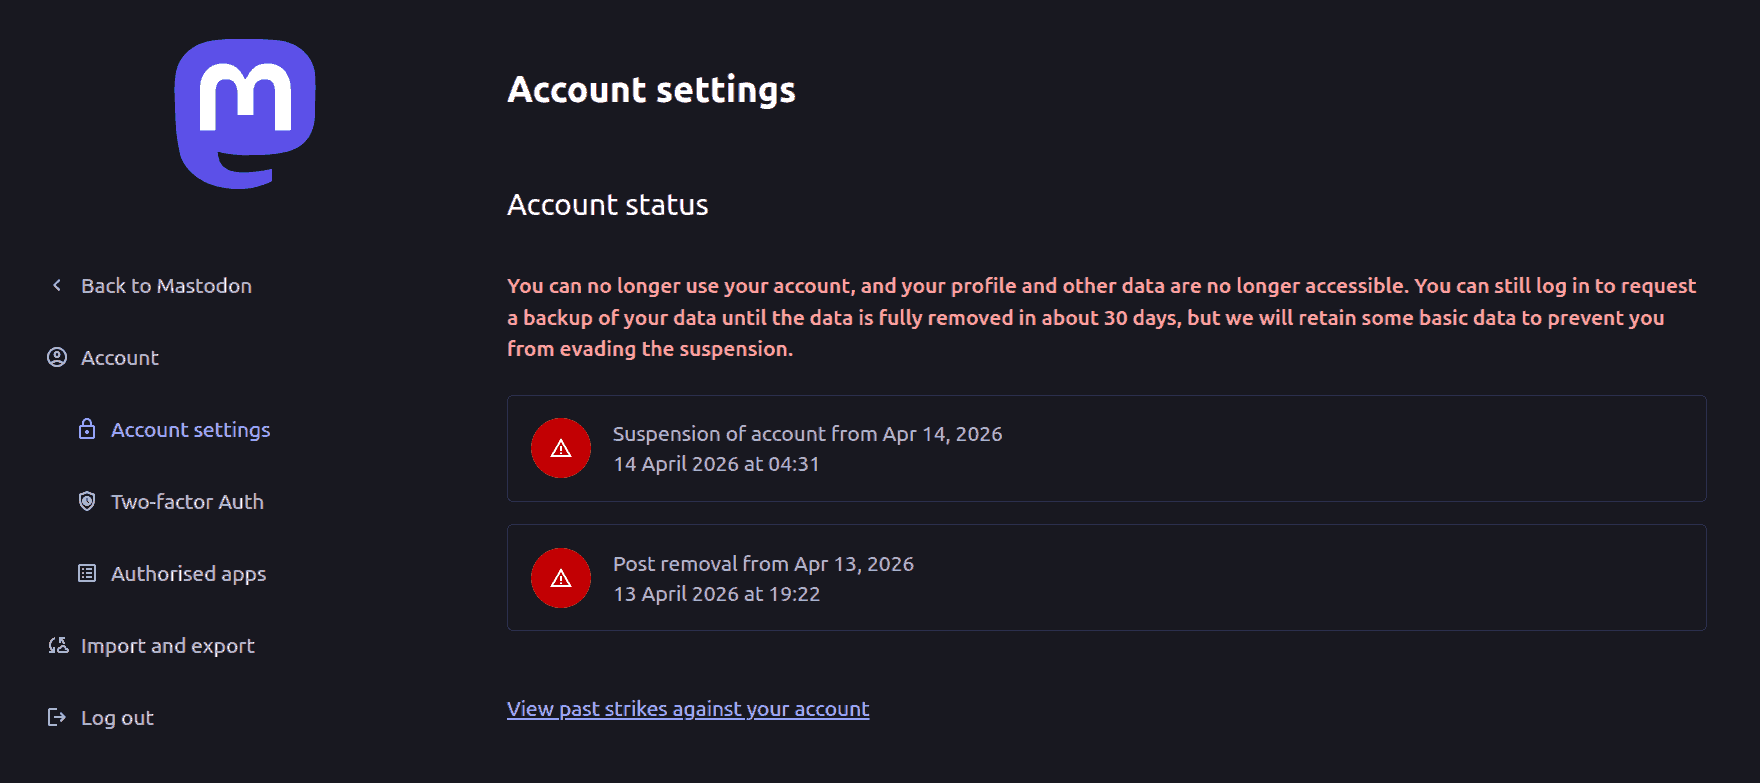Image resolution: width=1760 pixels, height=783 pixels.
Task: Click the Mastodon logo
Action: point(245,113)
